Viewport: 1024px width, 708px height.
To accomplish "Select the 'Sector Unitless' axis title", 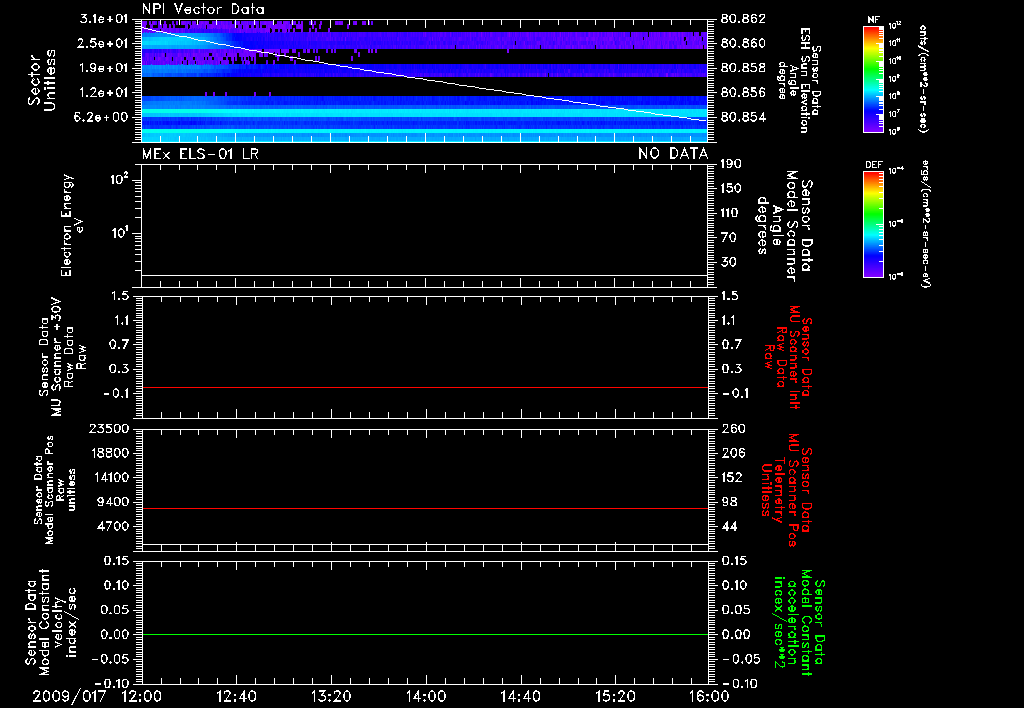I will 42,80.
